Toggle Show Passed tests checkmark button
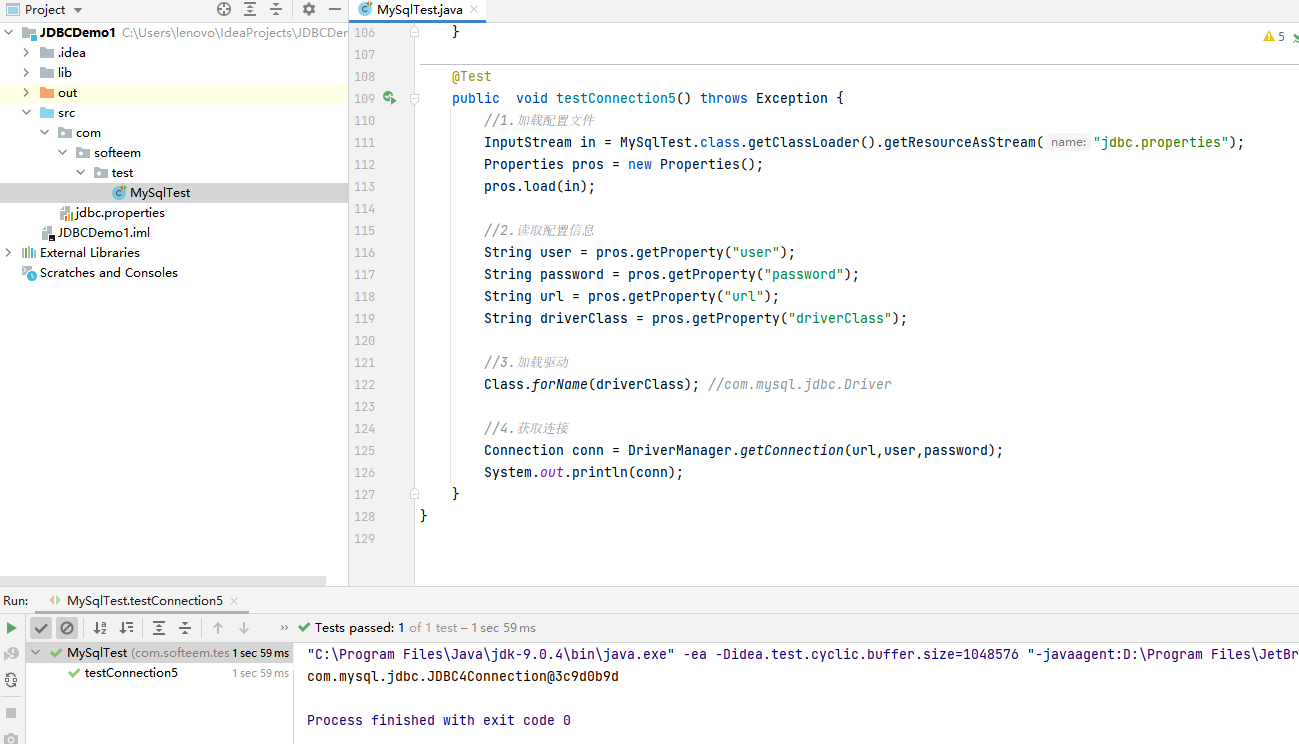The image size is (1299, 744). point(41,628)
